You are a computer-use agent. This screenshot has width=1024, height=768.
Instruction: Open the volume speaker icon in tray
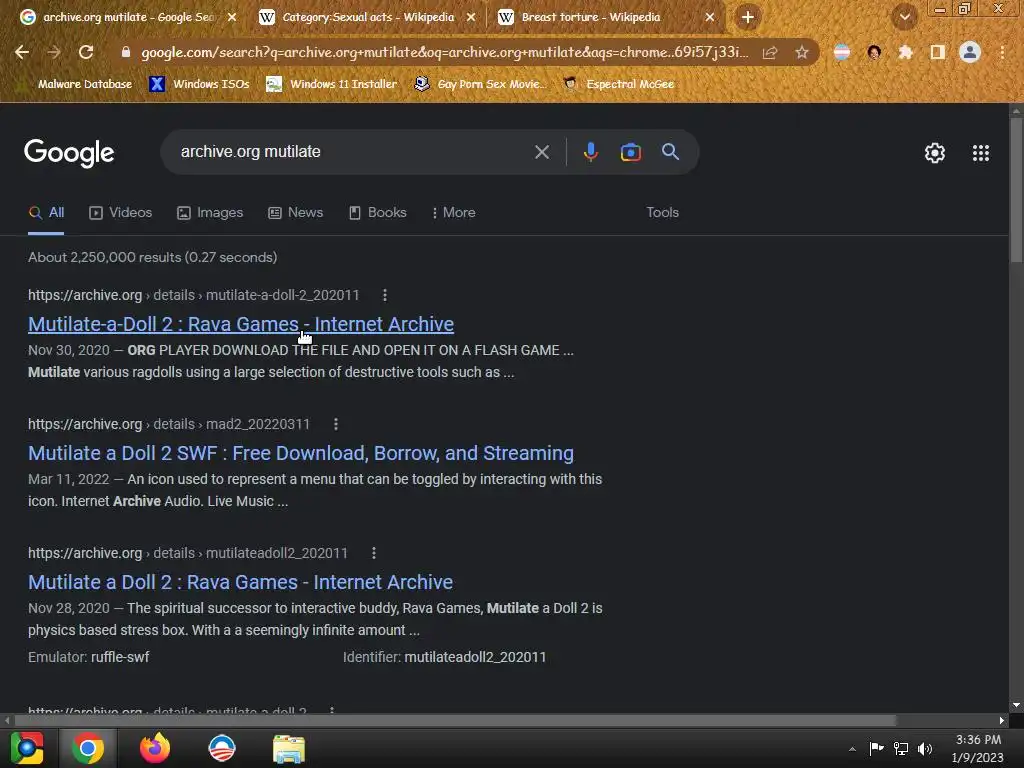925,749
